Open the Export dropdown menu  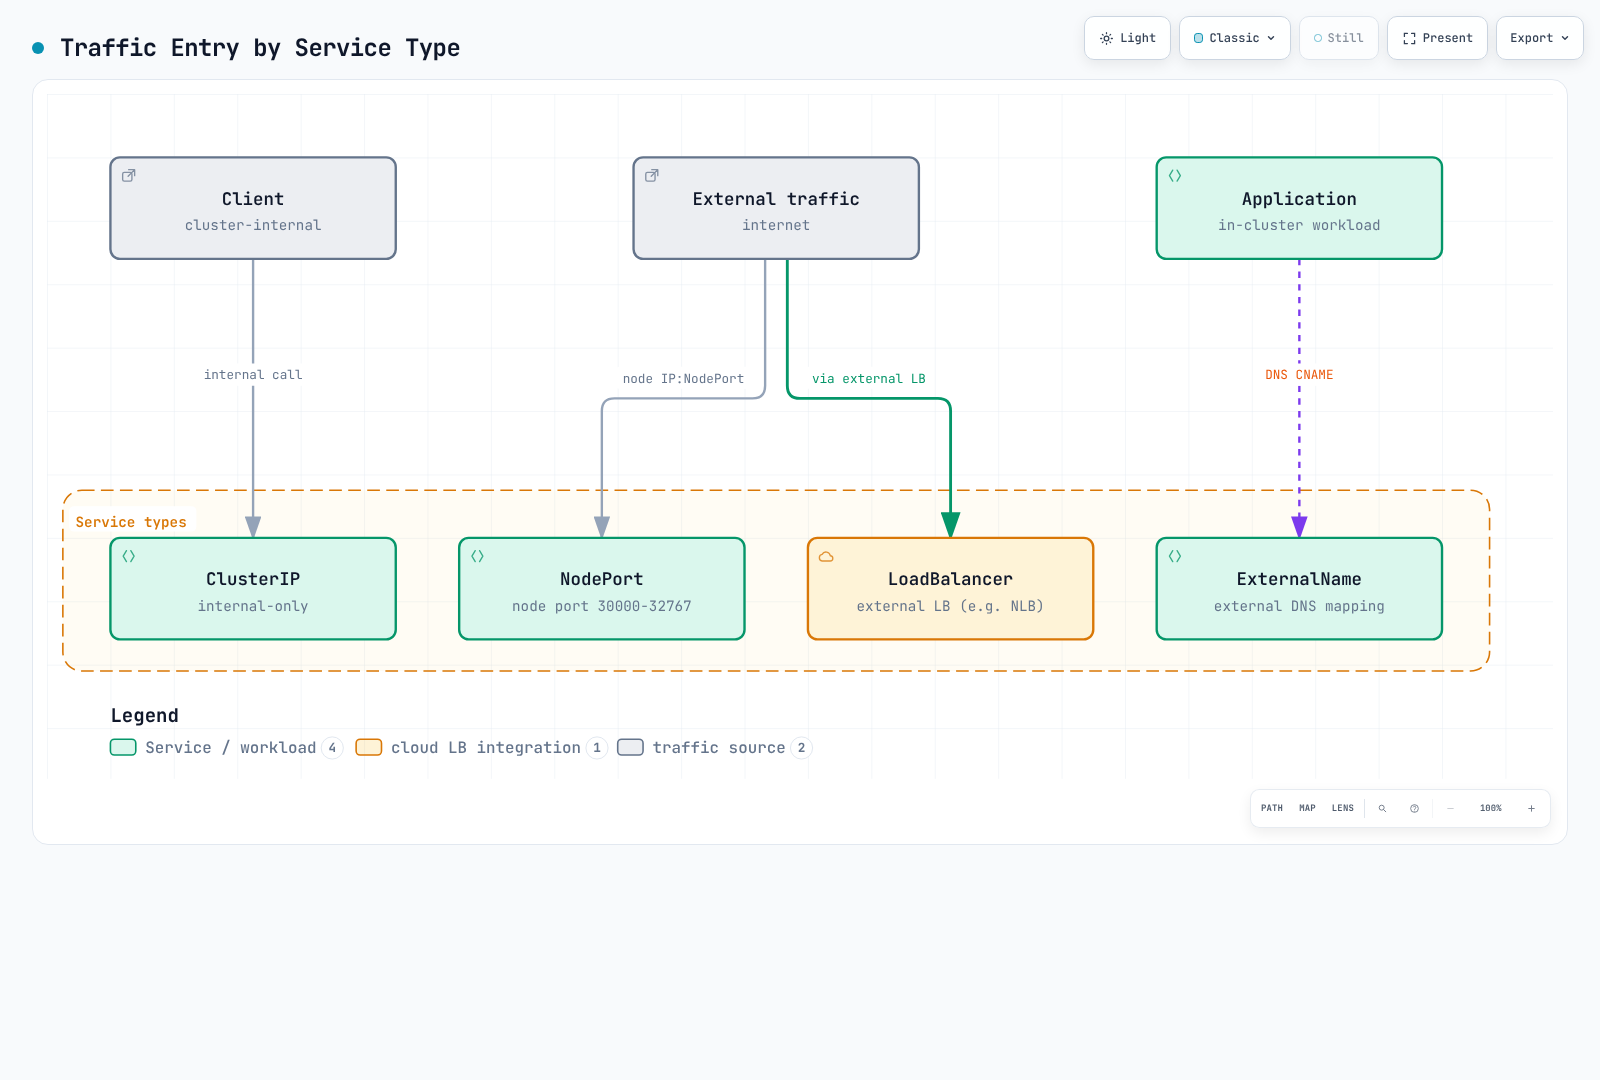1540,38
